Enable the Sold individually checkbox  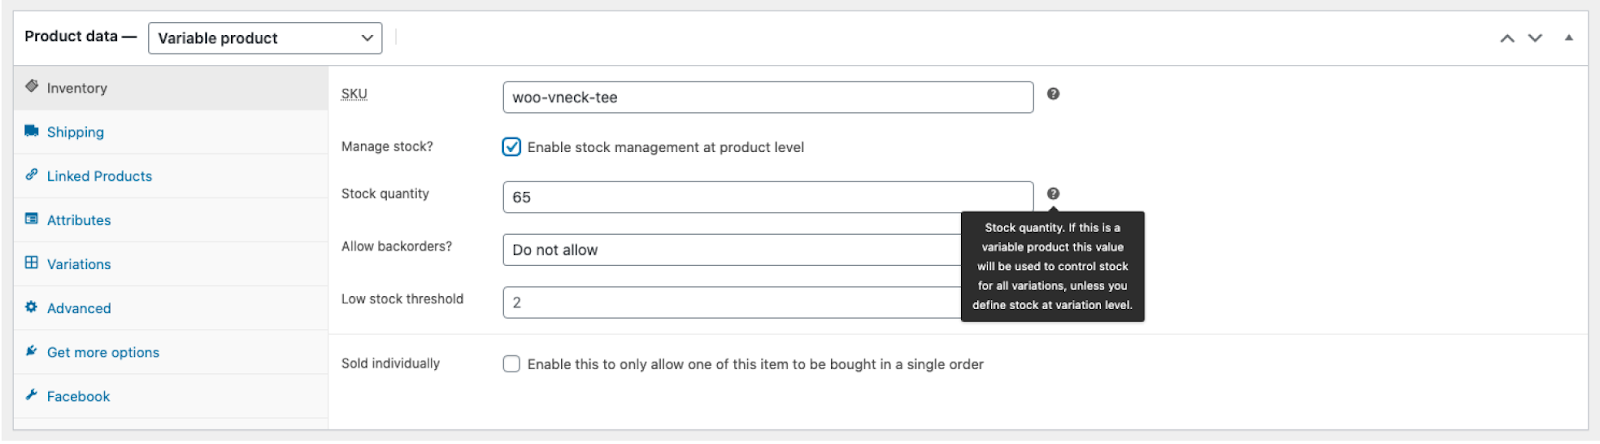(512, 364)
